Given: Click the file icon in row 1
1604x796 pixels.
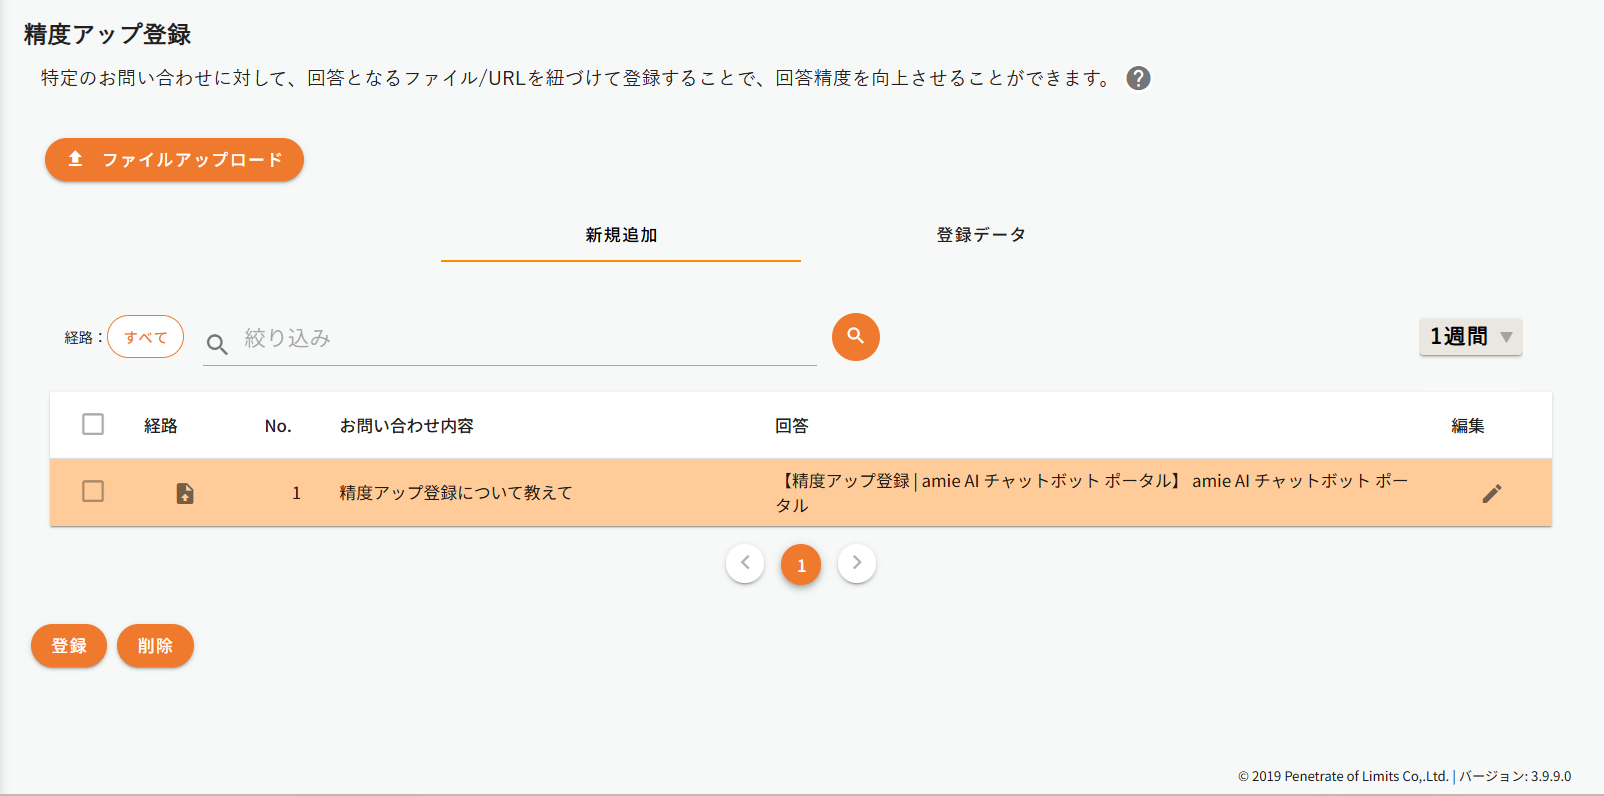Looking at the screenshot, I should pyautogui.click(x=185, y=493).
